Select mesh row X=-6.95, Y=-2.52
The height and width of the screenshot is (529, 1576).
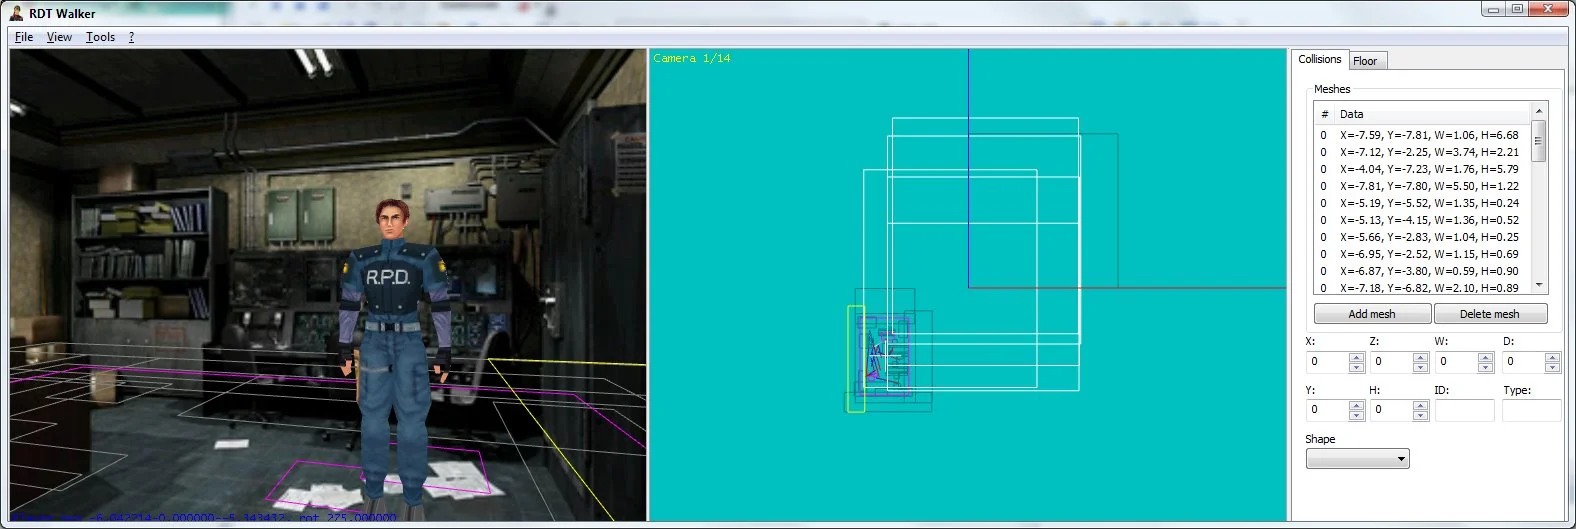point(1423,254)
